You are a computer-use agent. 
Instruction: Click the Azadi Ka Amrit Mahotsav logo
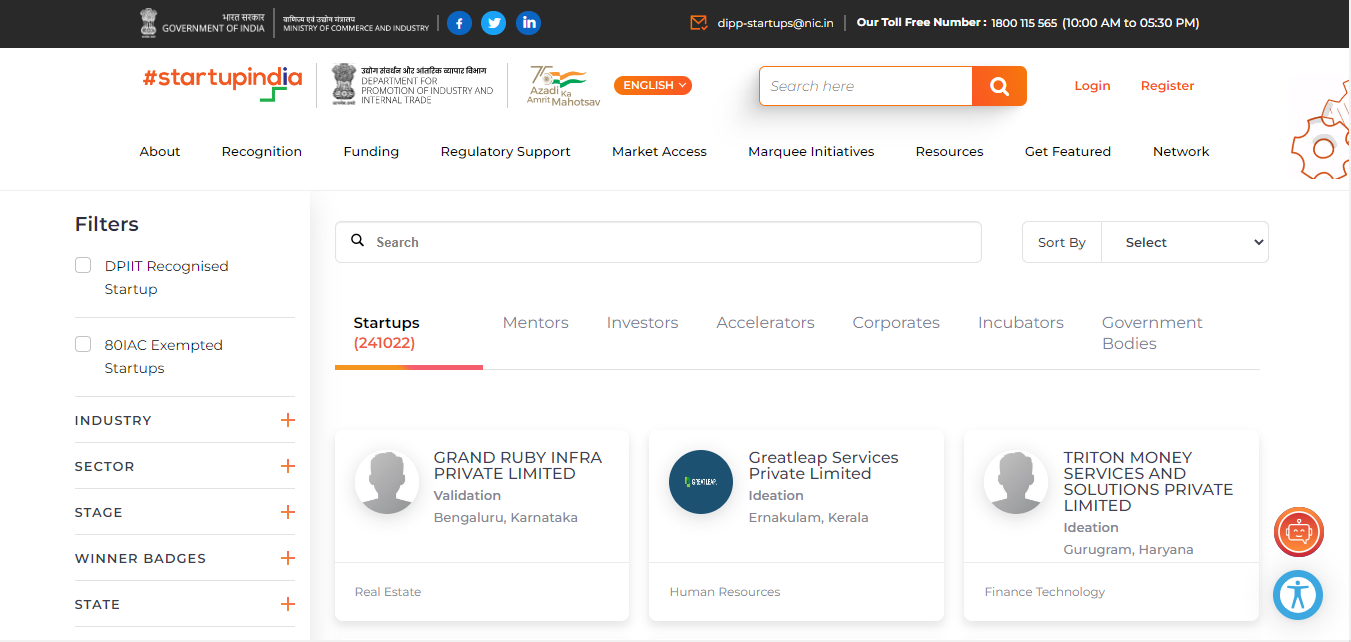562,85
